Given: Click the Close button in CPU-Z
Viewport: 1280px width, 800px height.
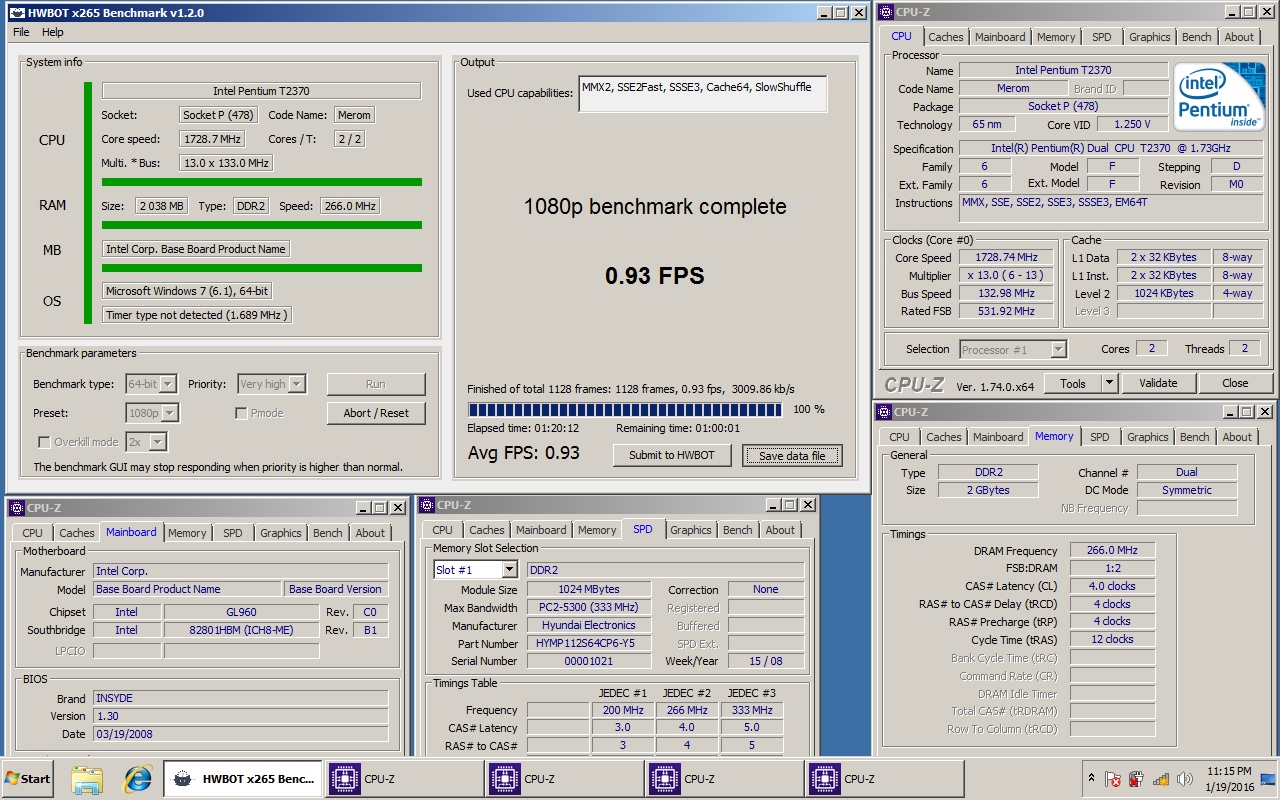Looking at the screenshot, I should [1235, 383].
